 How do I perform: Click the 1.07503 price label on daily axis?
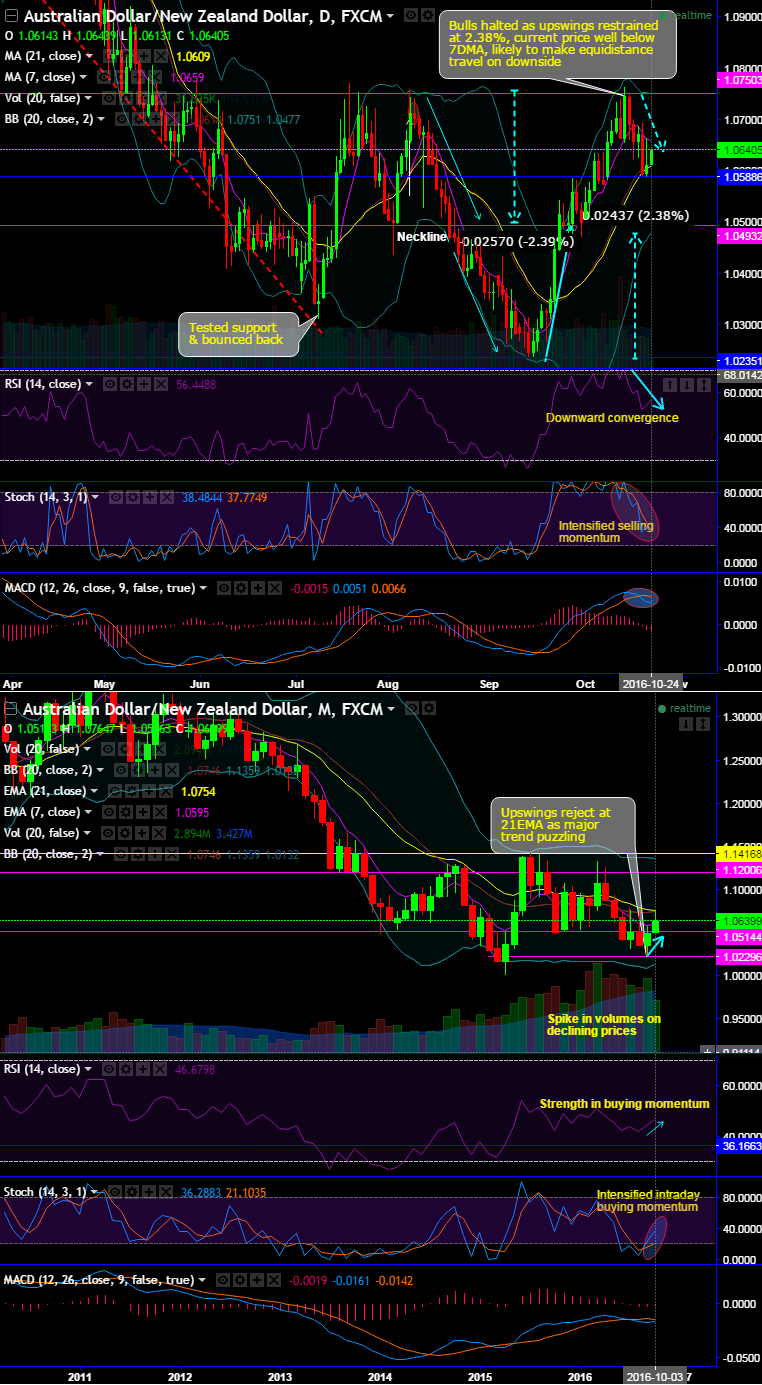[x=739, y=78]
